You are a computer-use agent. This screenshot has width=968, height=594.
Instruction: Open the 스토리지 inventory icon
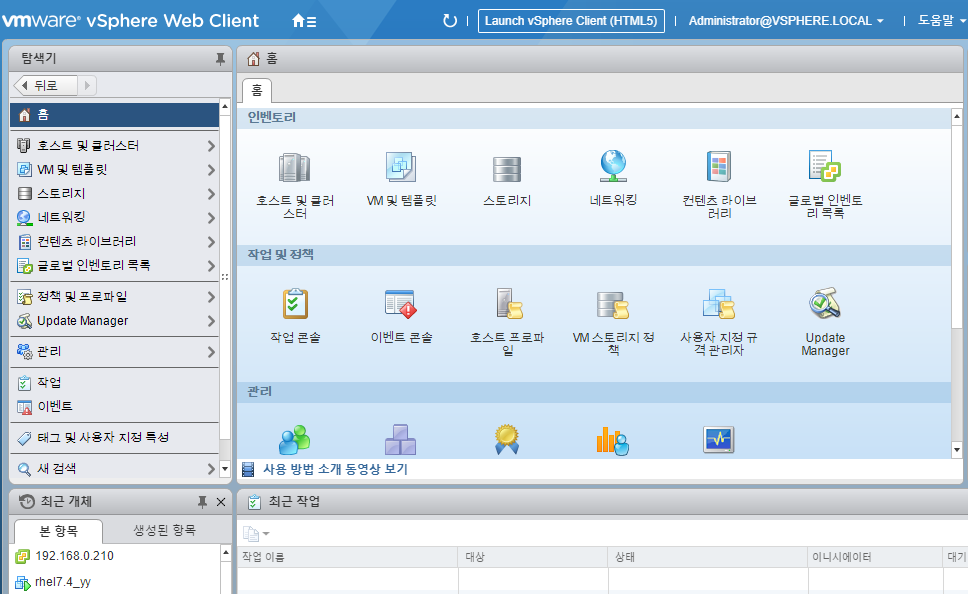(x=507, y=169)
